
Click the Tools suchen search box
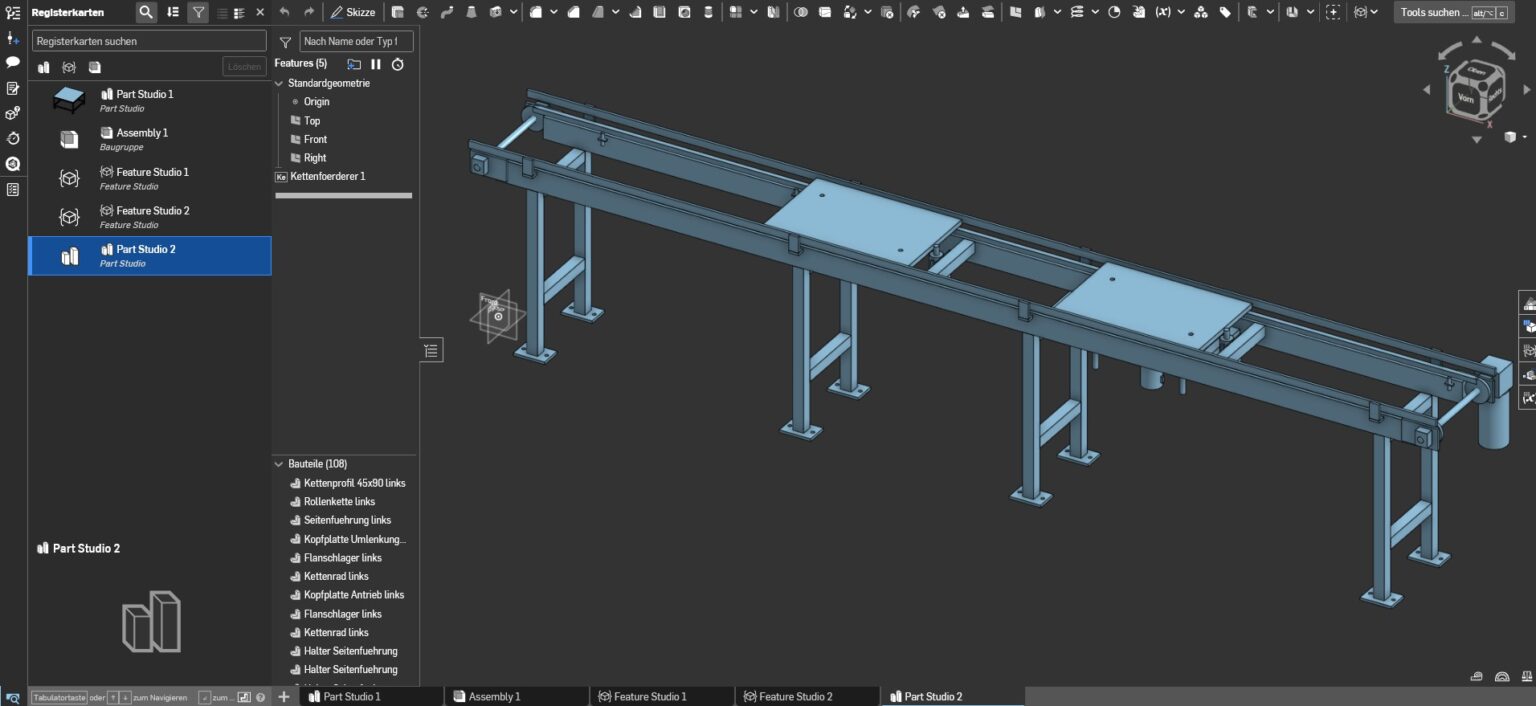tap(1455, 12)
